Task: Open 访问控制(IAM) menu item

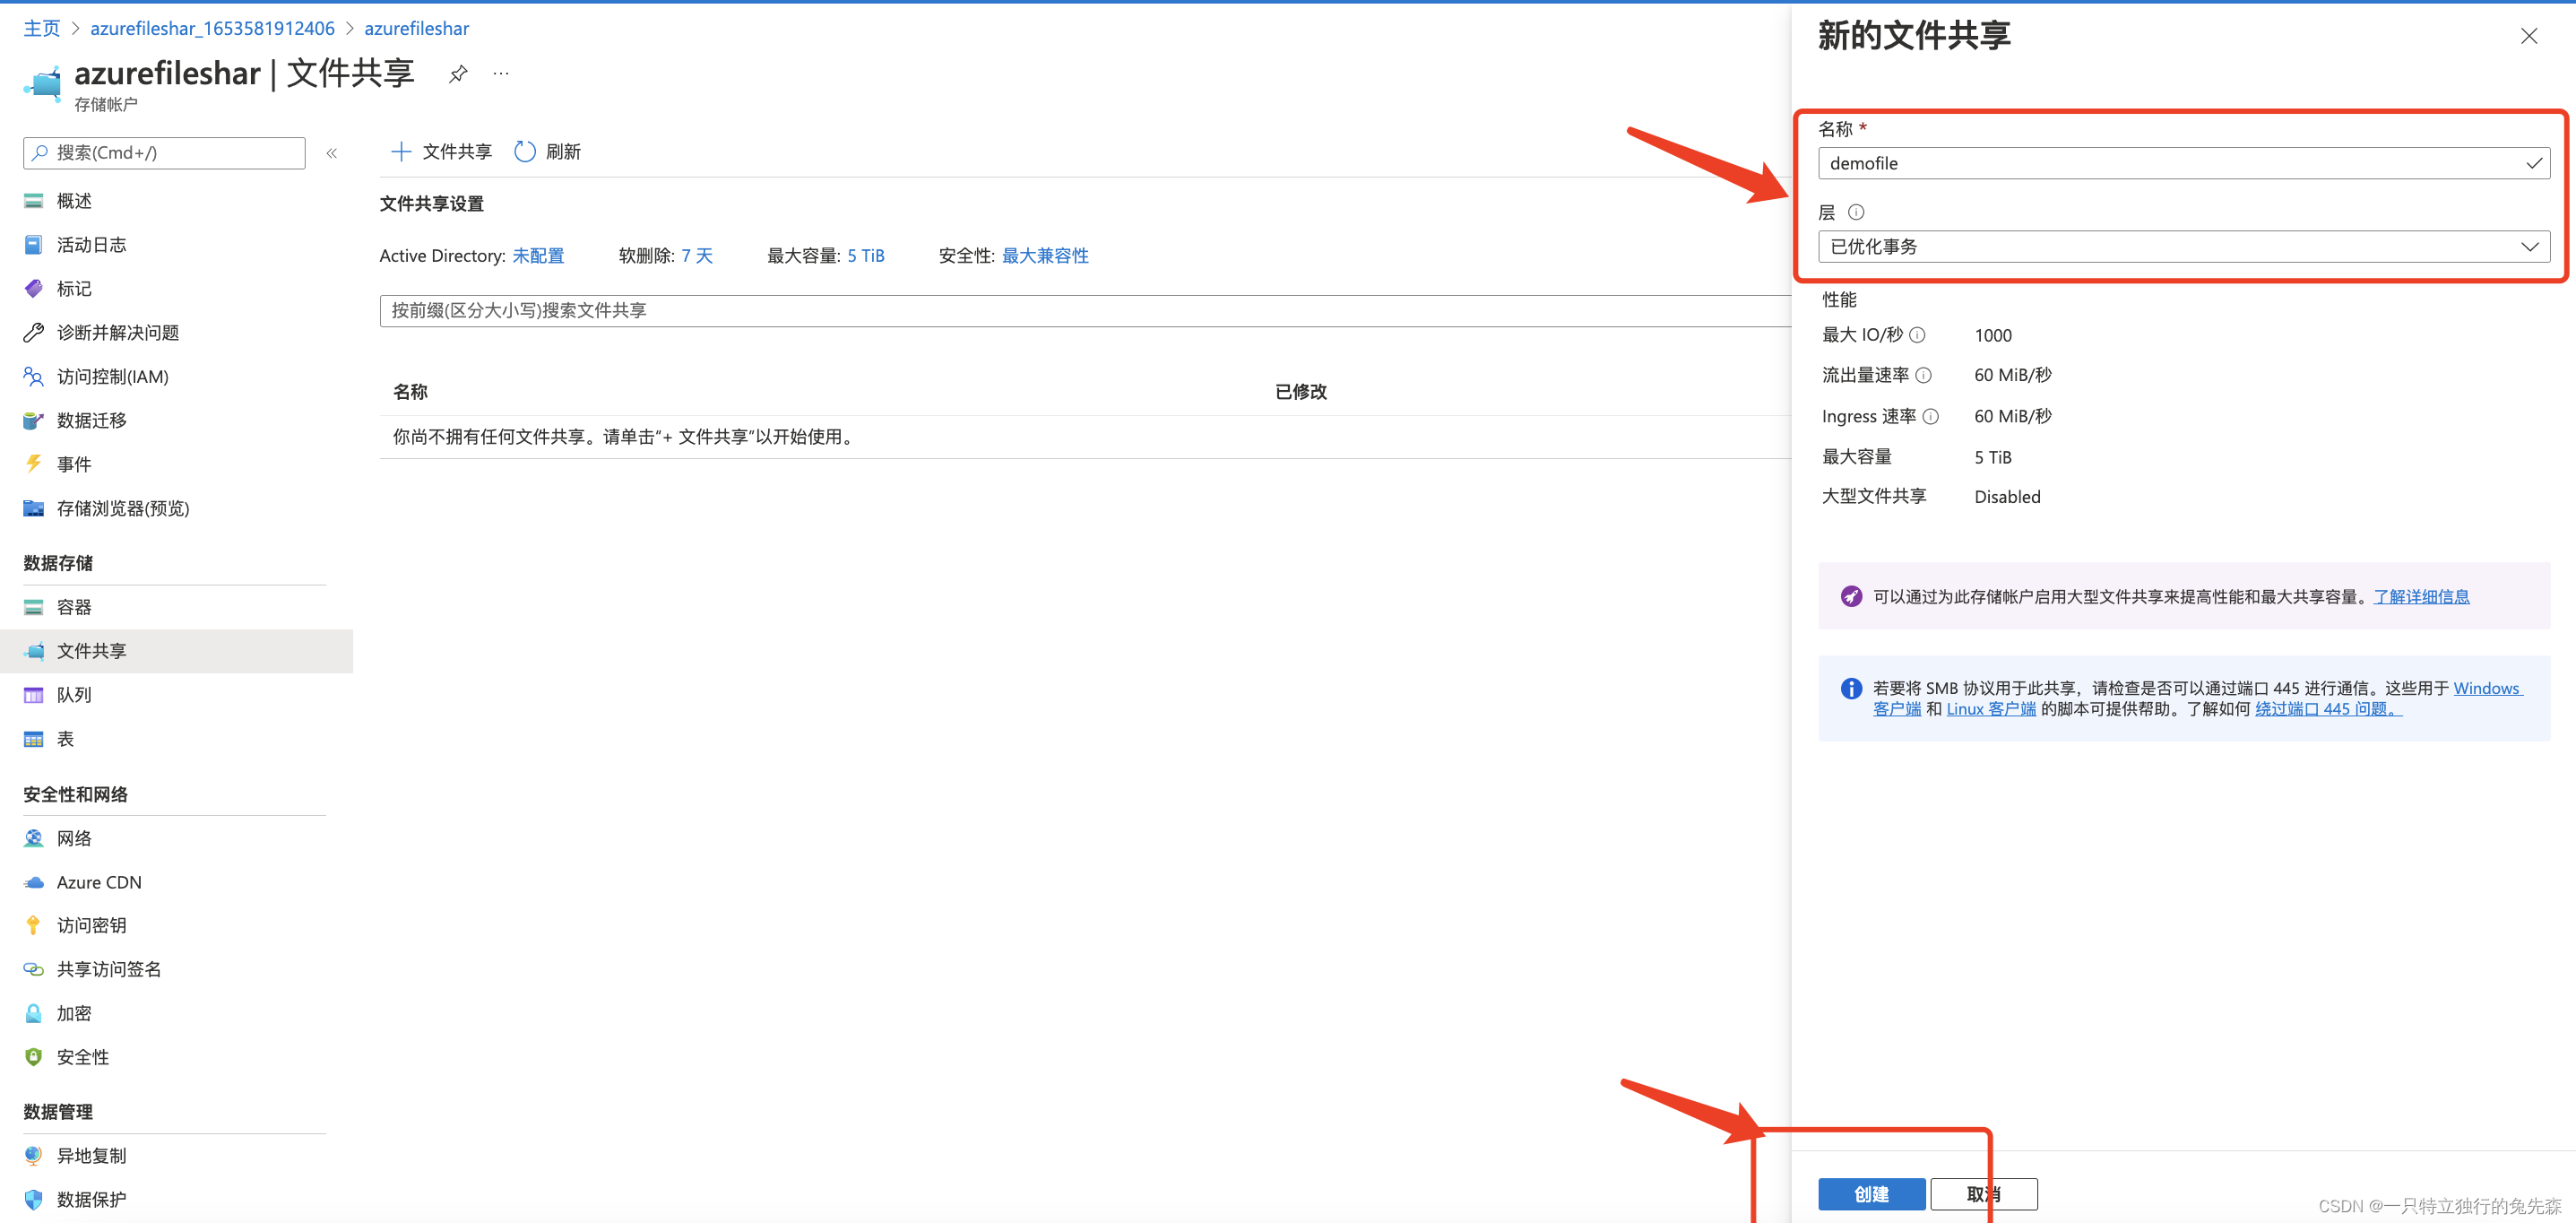Action: 112,377
